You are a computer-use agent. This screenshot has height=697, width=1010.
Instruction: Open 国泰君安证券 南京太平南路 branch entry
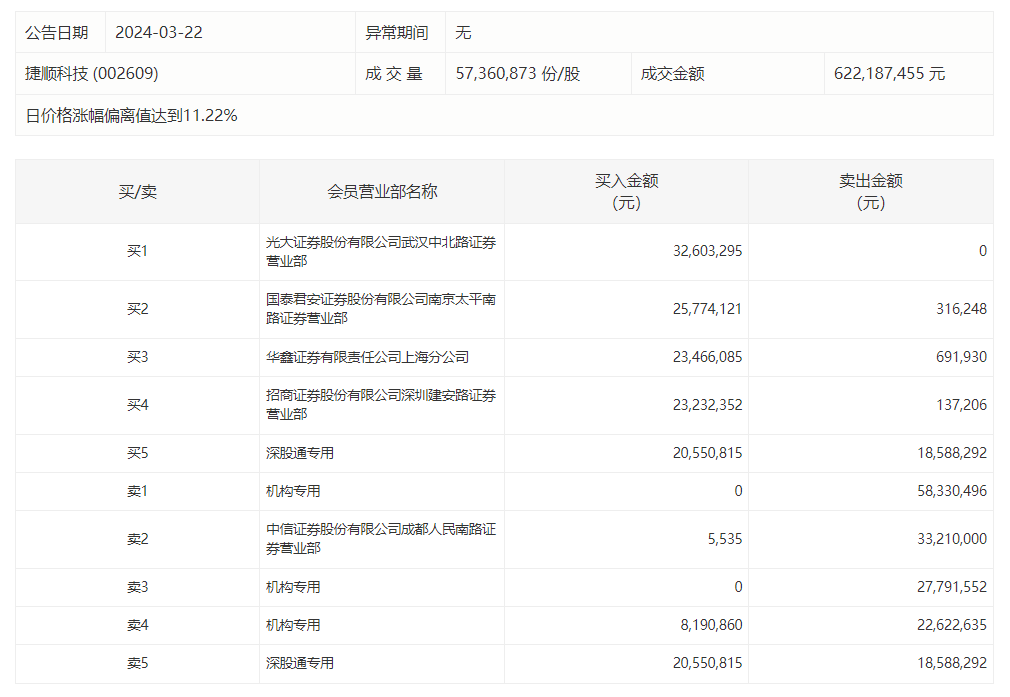[x=380, y=308]
